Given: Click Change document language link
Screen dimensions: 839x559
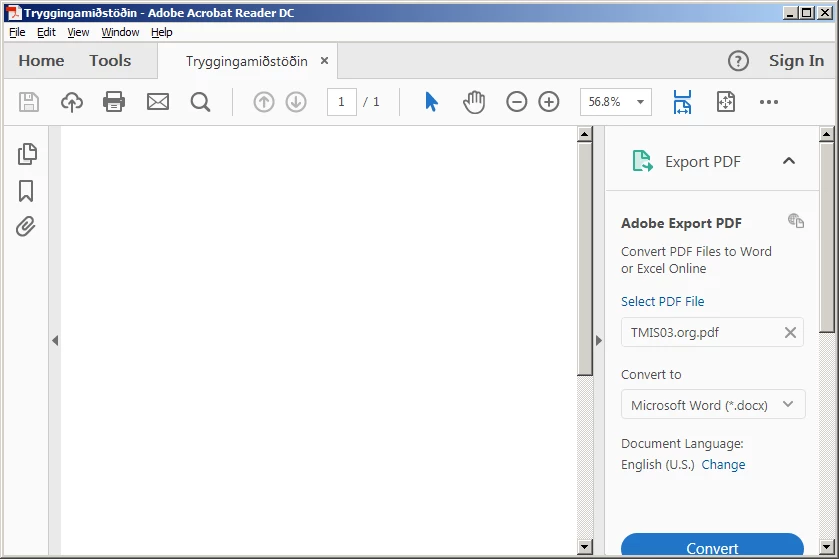Looking at the screenshot, I should pos(723,464).
